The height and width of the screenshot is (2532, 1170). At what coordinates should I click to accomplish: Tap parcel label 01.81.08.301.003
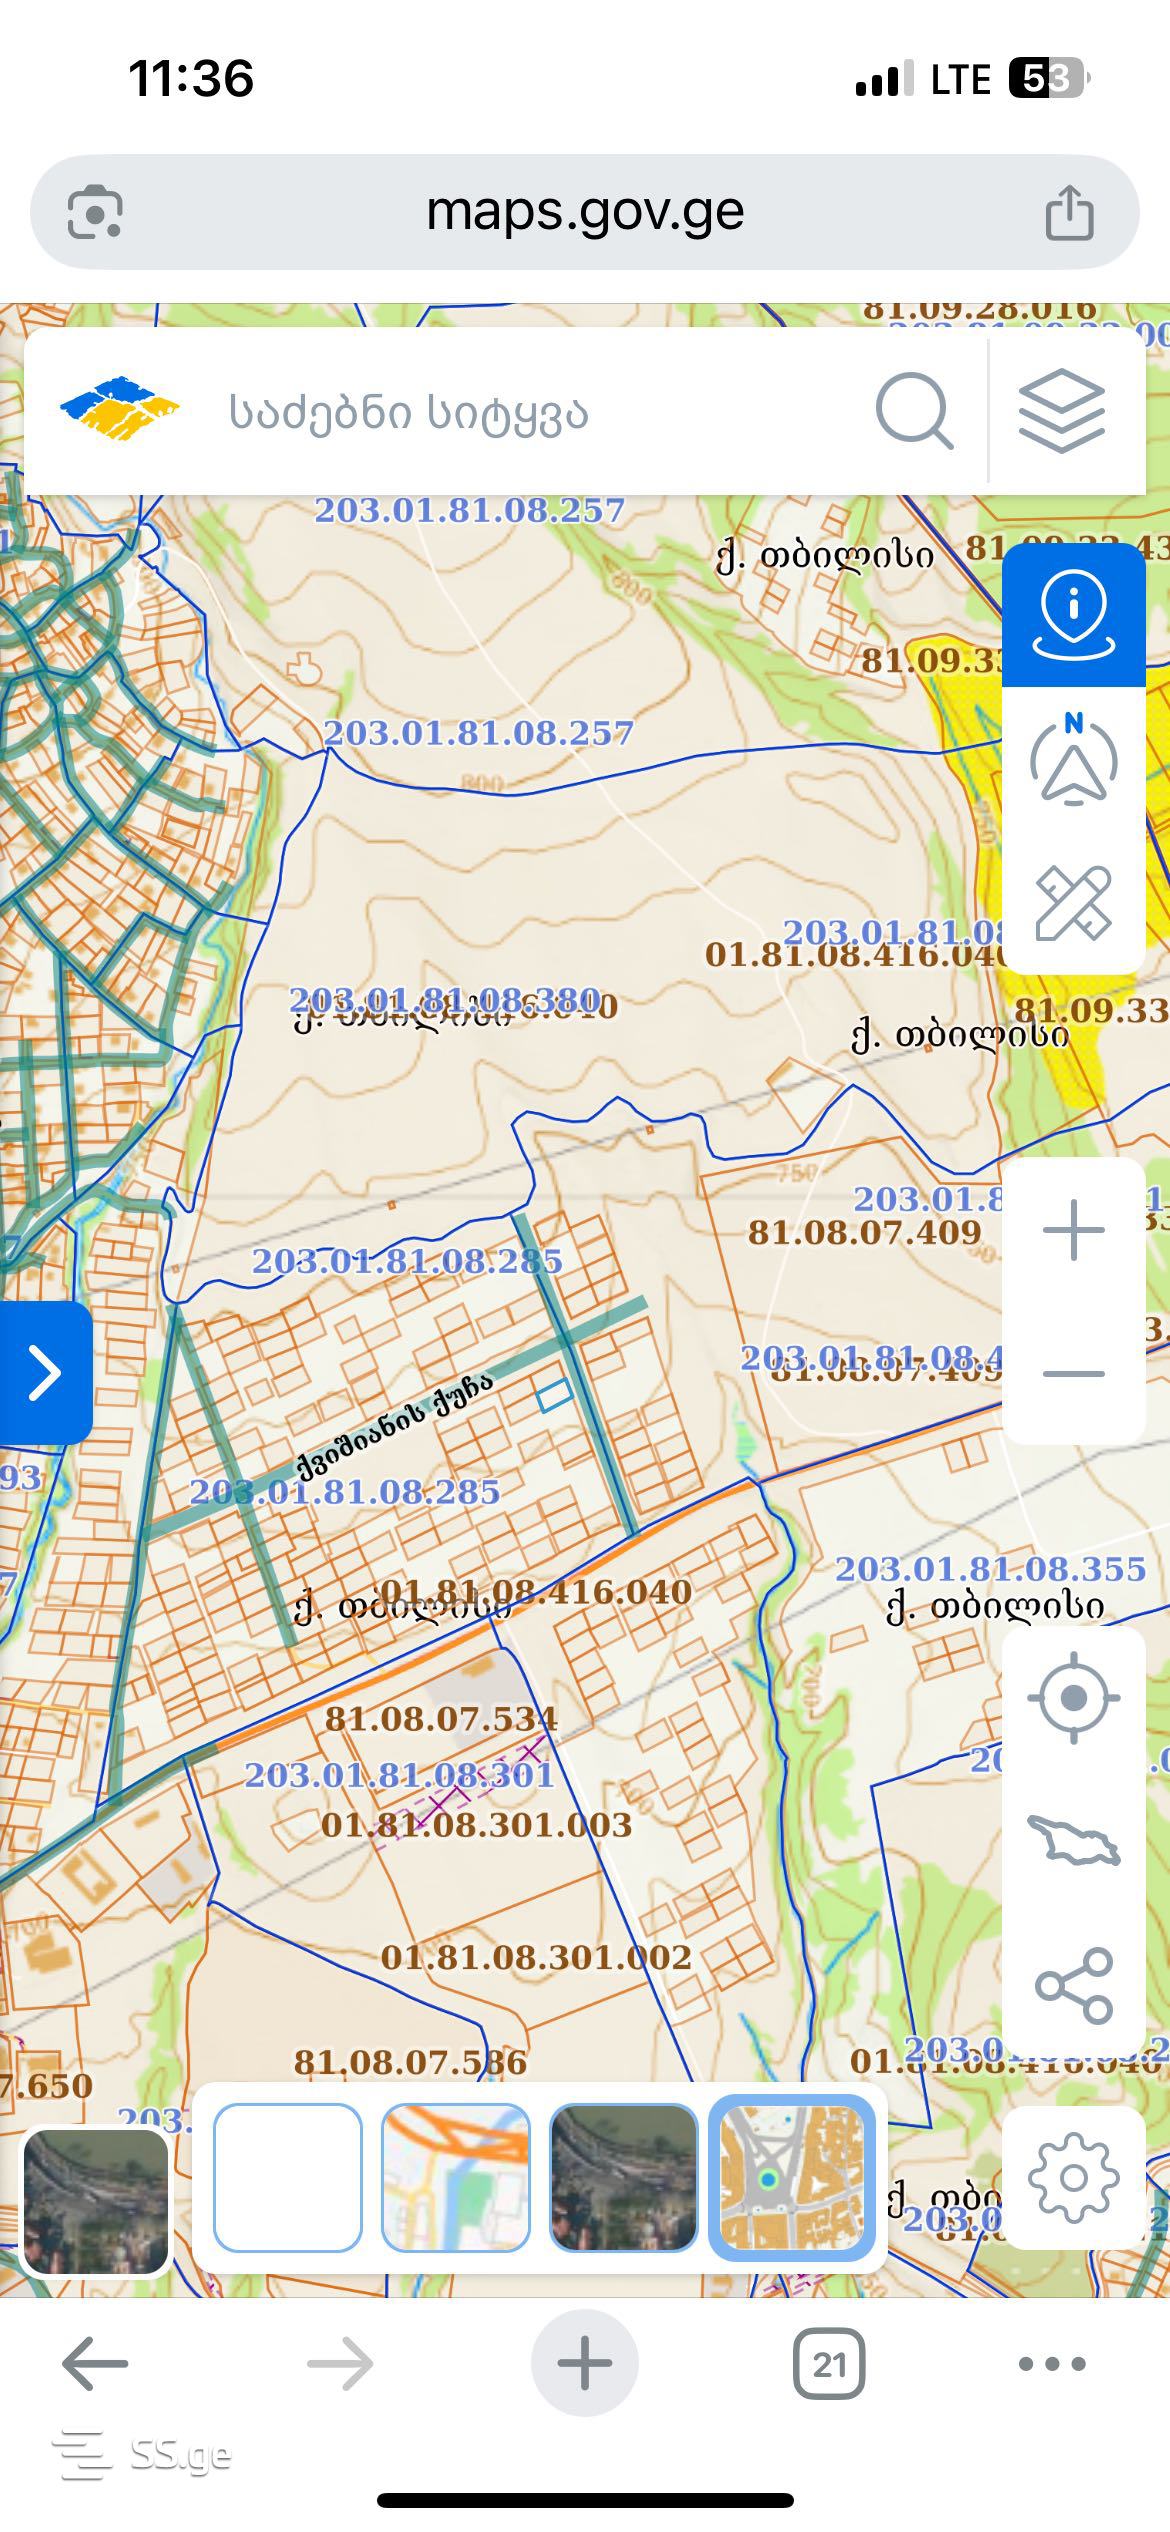pyautogui.click(x=476, y=1825)
